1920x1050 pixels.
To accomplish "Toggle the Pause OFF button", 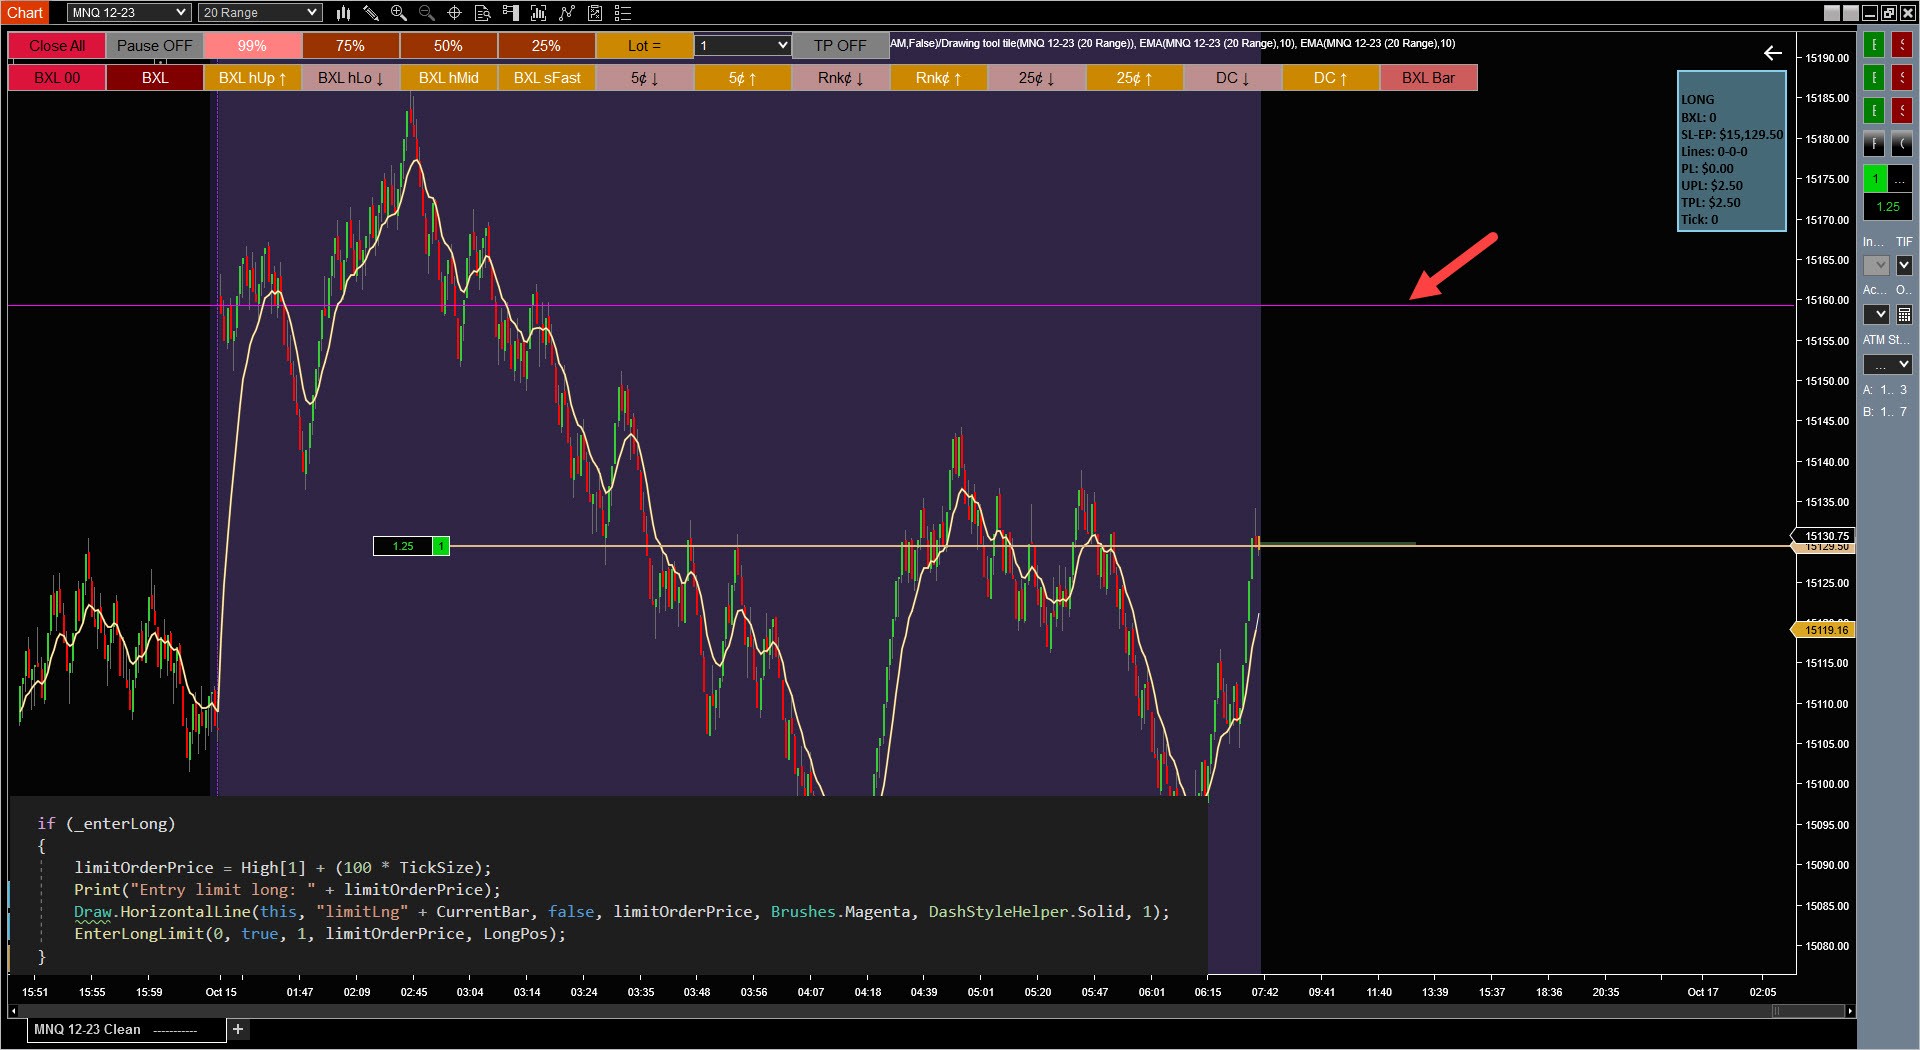I will pos(154,46).
